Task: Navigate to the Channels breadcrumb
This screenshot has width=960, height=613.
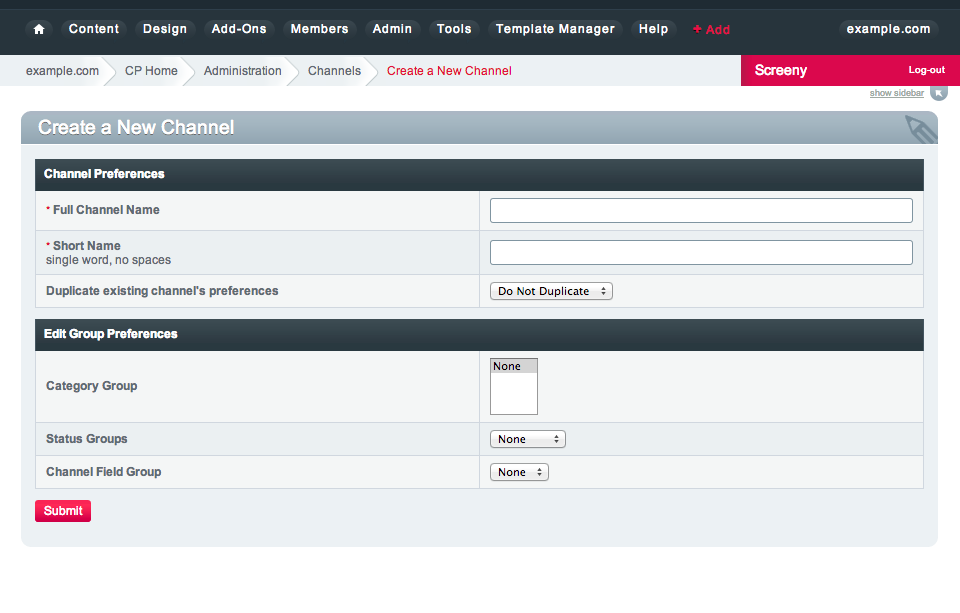Action: [x=334, y=71]
